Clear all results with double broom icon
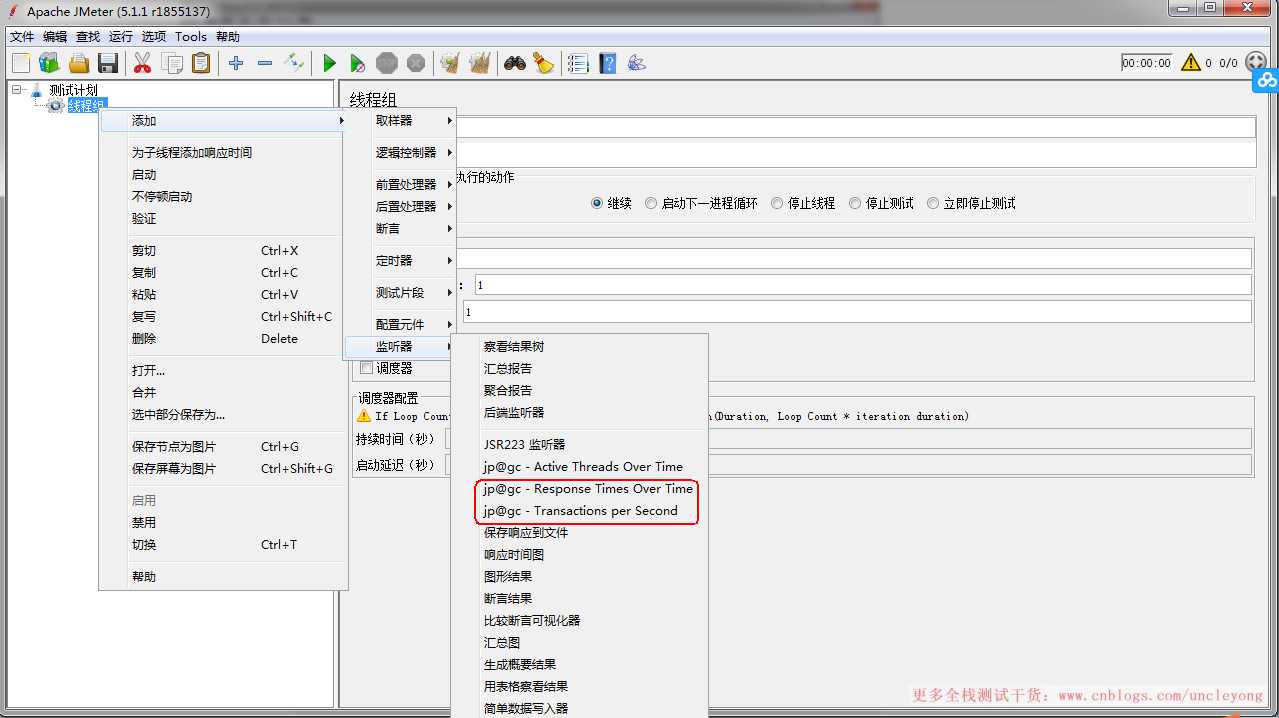 480,63
